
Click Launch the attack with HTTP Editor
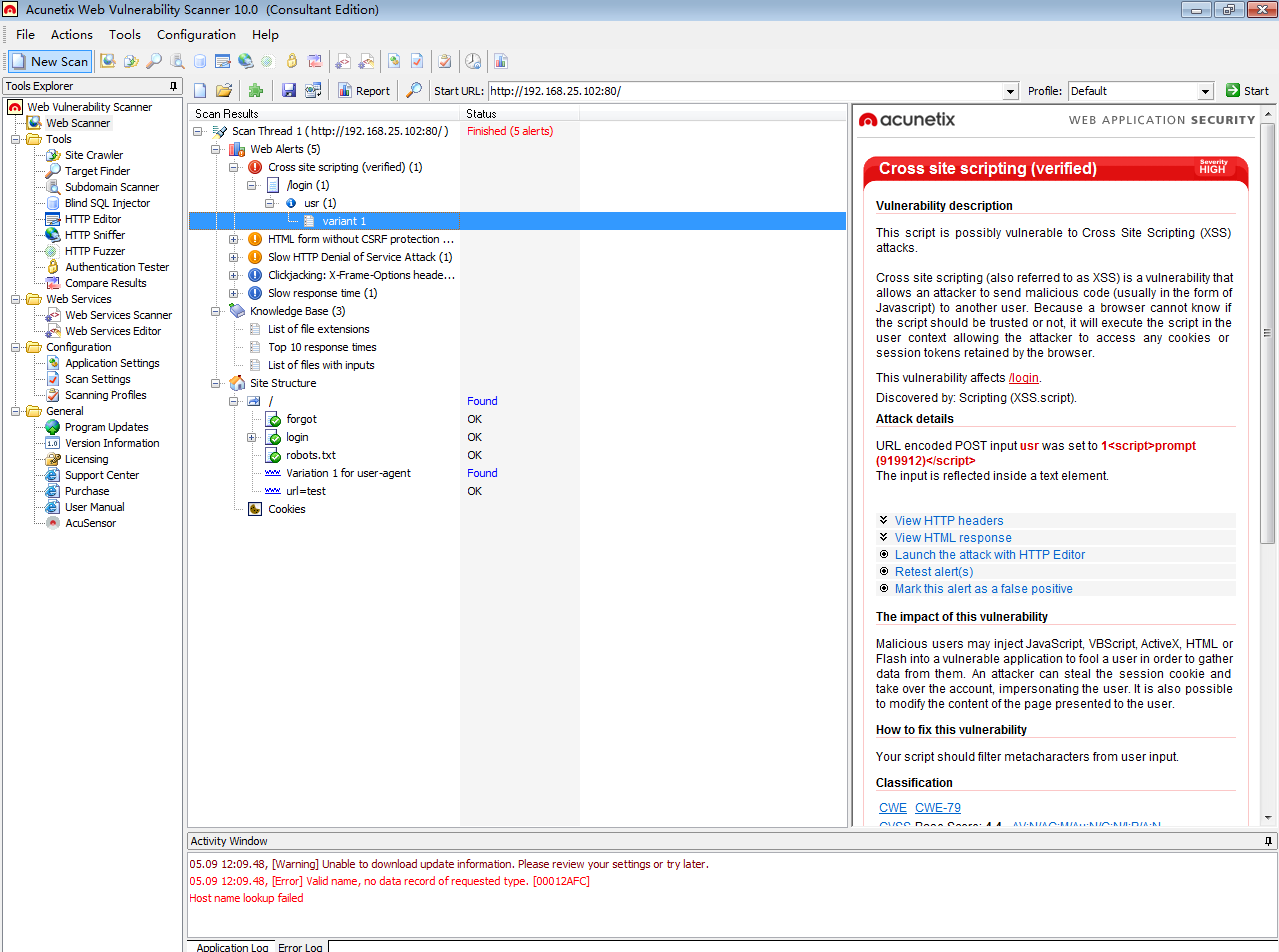(990, 554)
